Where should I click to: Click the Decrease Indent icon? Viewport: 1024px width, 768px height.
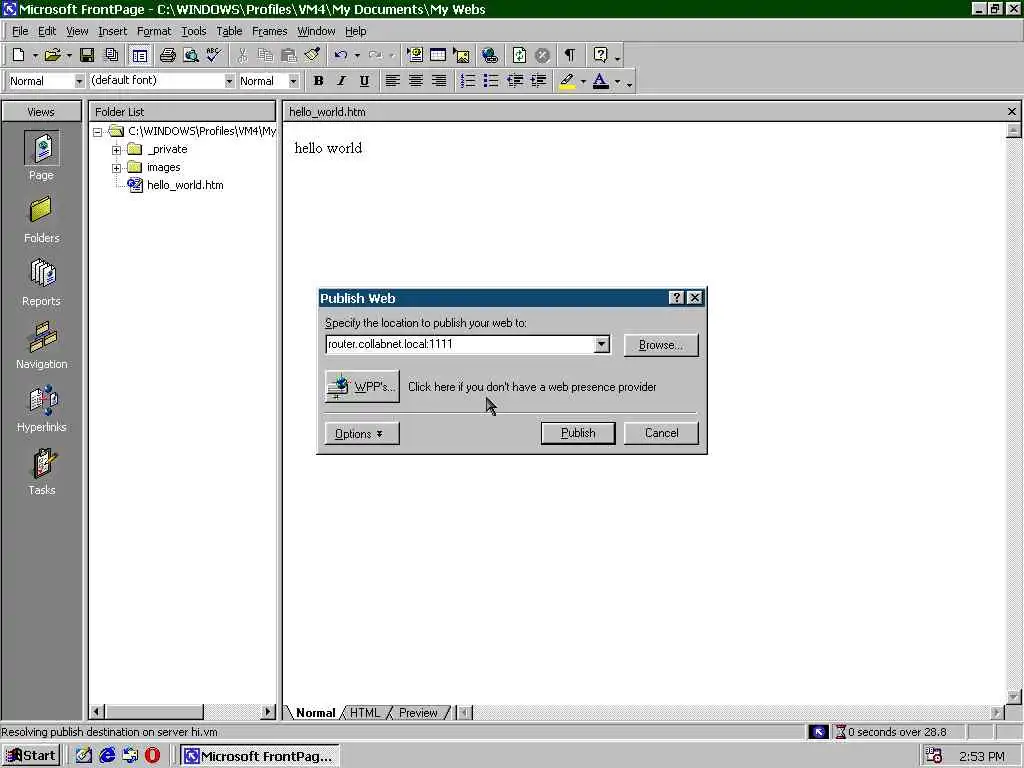(x=515, y=81)
